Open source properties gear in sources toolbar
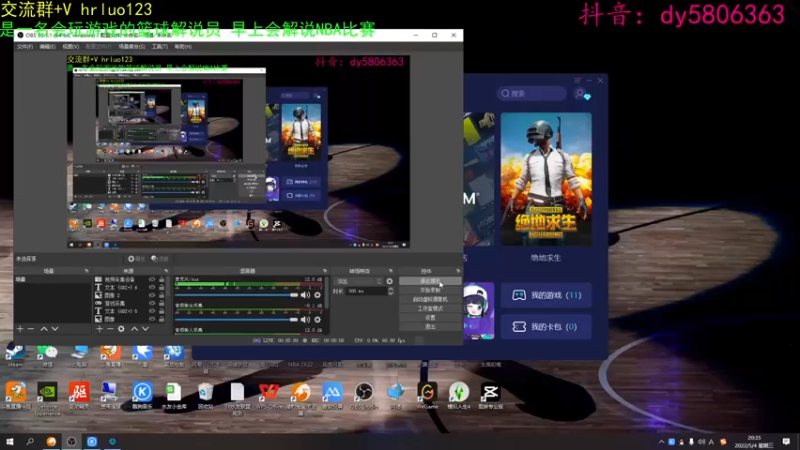 [x=121, y=329]
